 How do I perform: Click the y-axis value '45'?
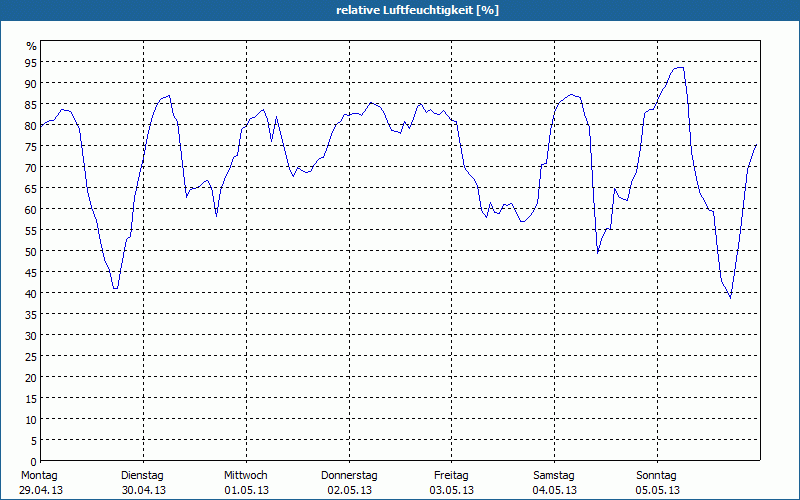point(31,272)
